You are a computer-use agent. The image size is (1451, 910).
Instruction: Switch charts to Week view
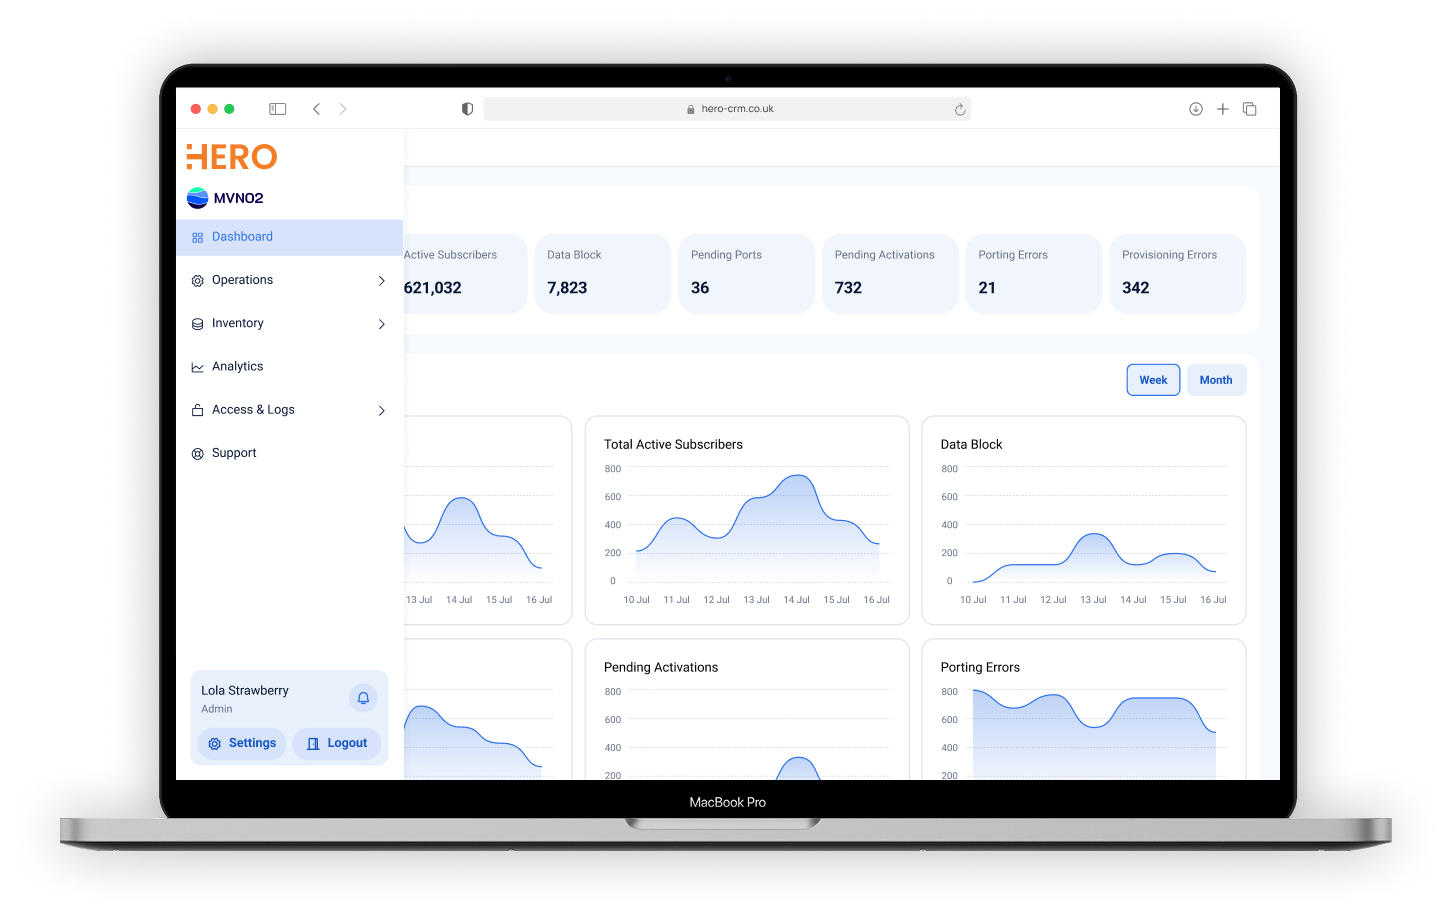pyautogui.click(x=1153, y=380)
